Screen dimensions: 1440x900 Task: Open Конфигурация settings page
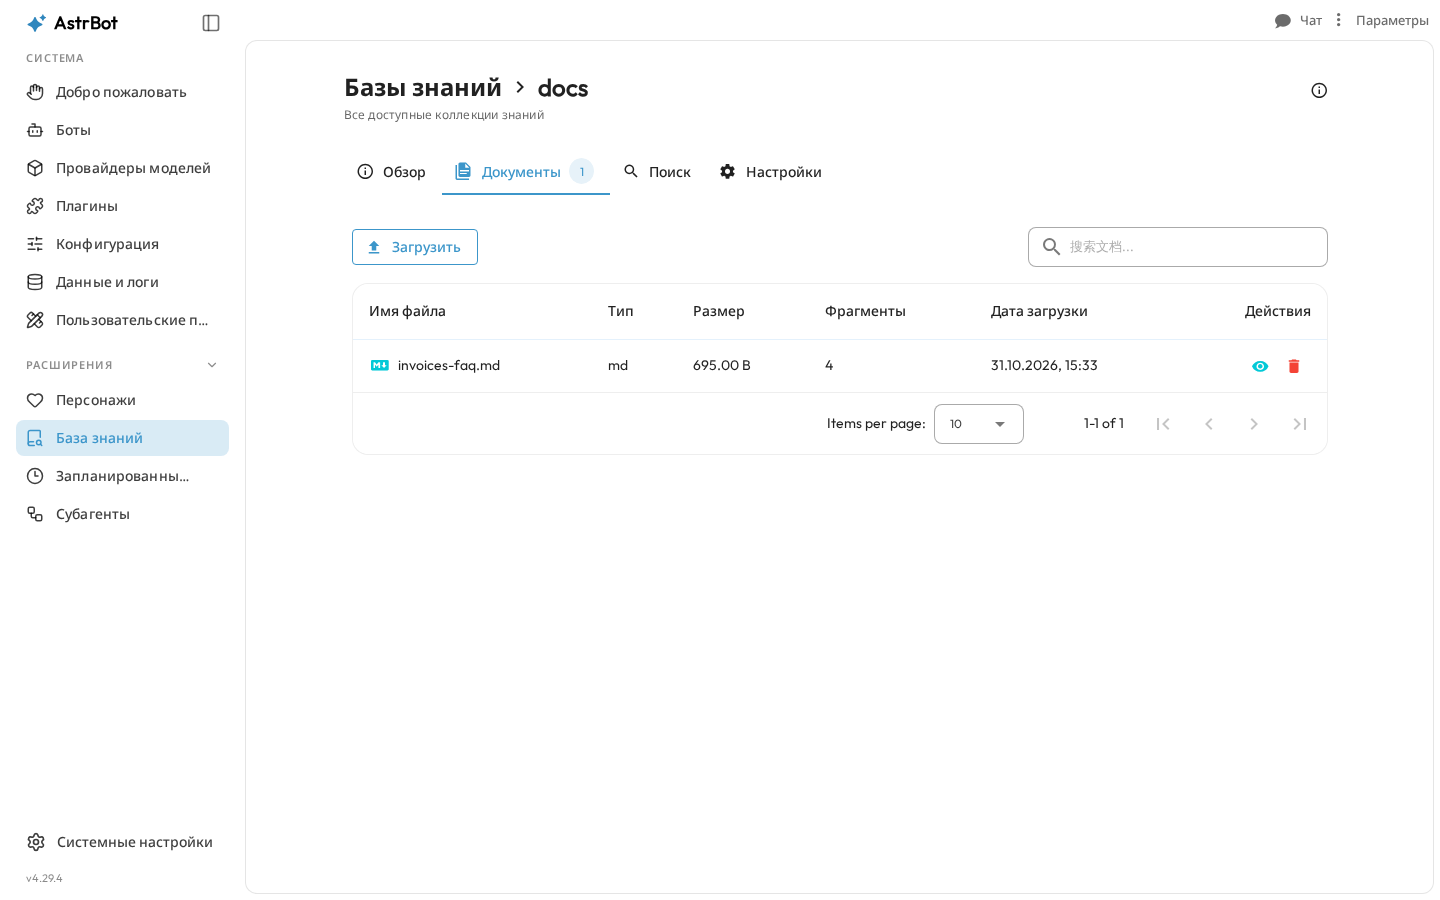122,244
